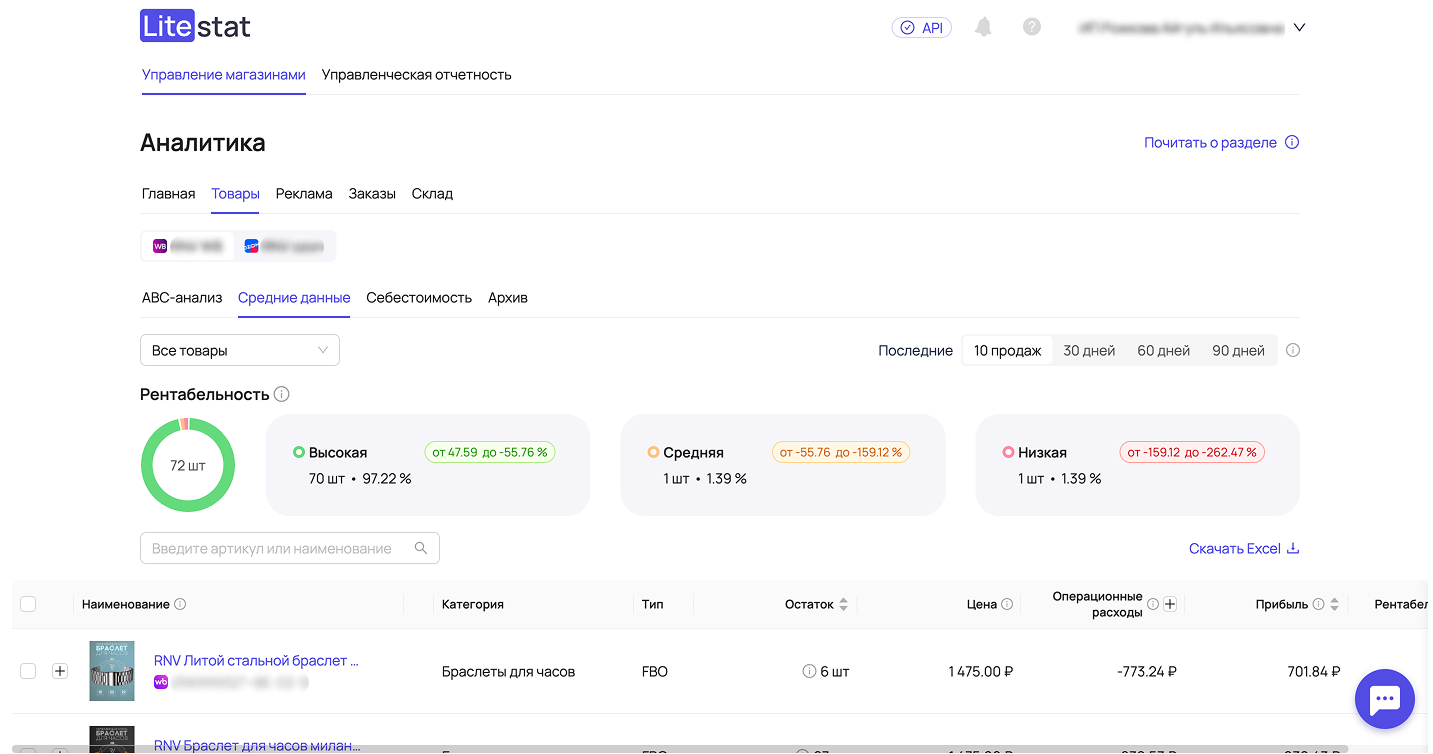Open the help question mark icon
This screenshot has height=754, width=1433.
pos(1032,27)
